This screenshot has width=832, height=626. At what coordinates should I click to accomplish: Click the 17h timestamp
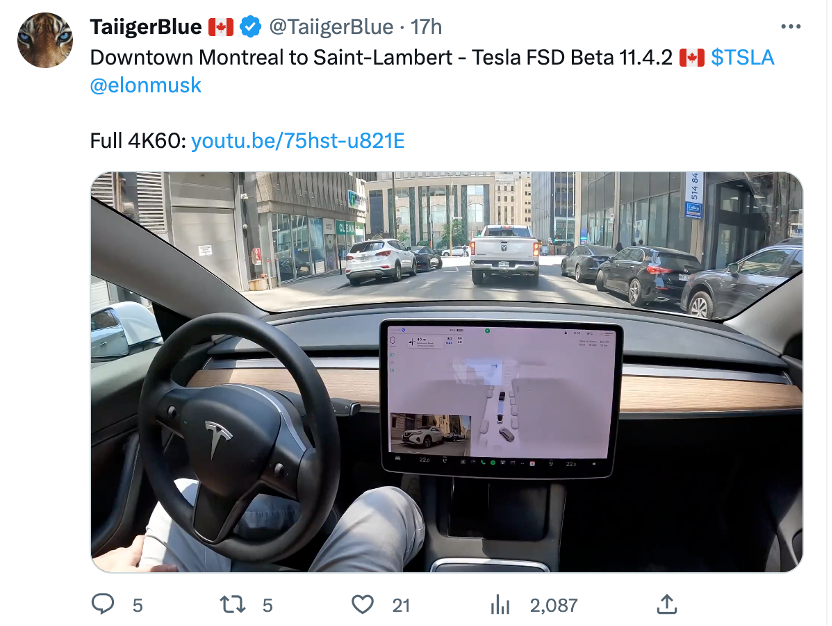click(426, 27)
